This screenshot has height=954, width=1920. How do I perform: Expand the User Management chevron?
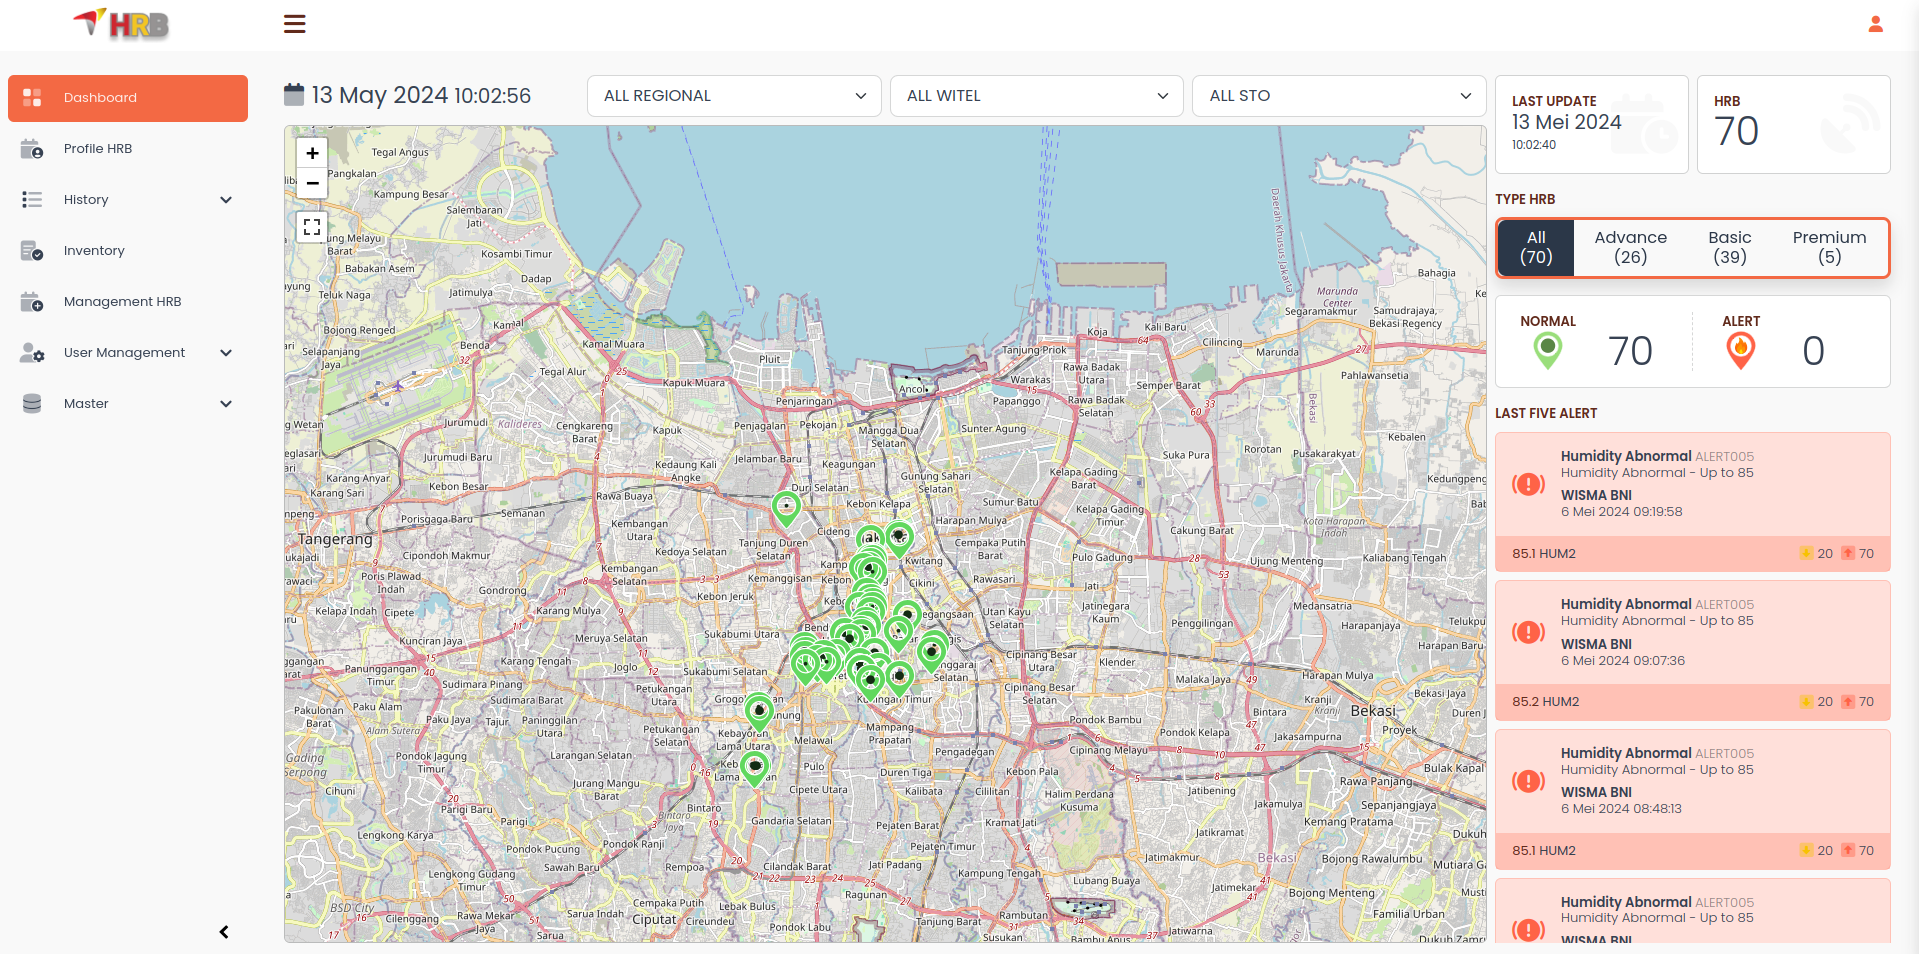(x=226, y=353)
